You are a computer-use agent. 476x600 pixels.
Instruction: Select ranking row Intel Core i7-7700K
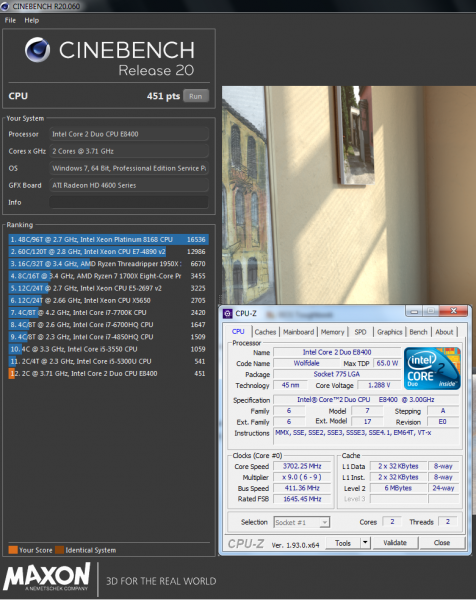[x=108, y=313]
